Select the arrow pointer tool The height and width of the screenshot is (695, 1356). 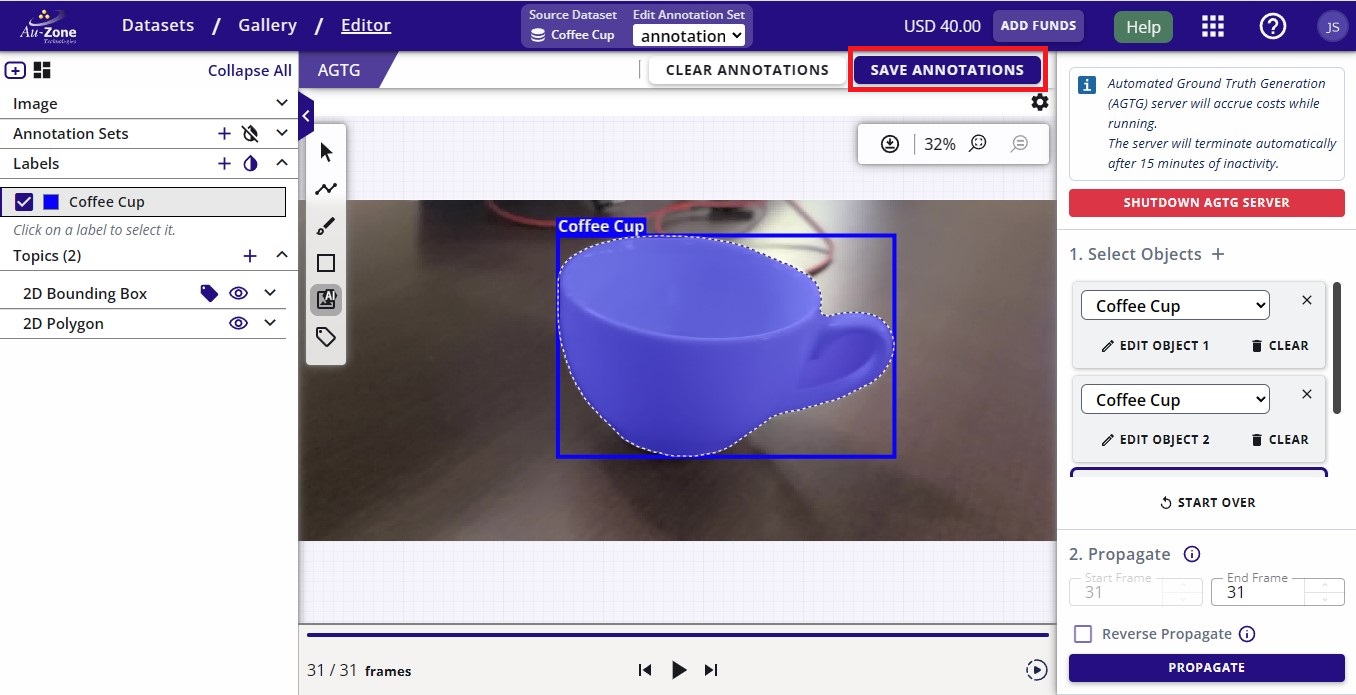pyautogui.click(x=326, y=152)
